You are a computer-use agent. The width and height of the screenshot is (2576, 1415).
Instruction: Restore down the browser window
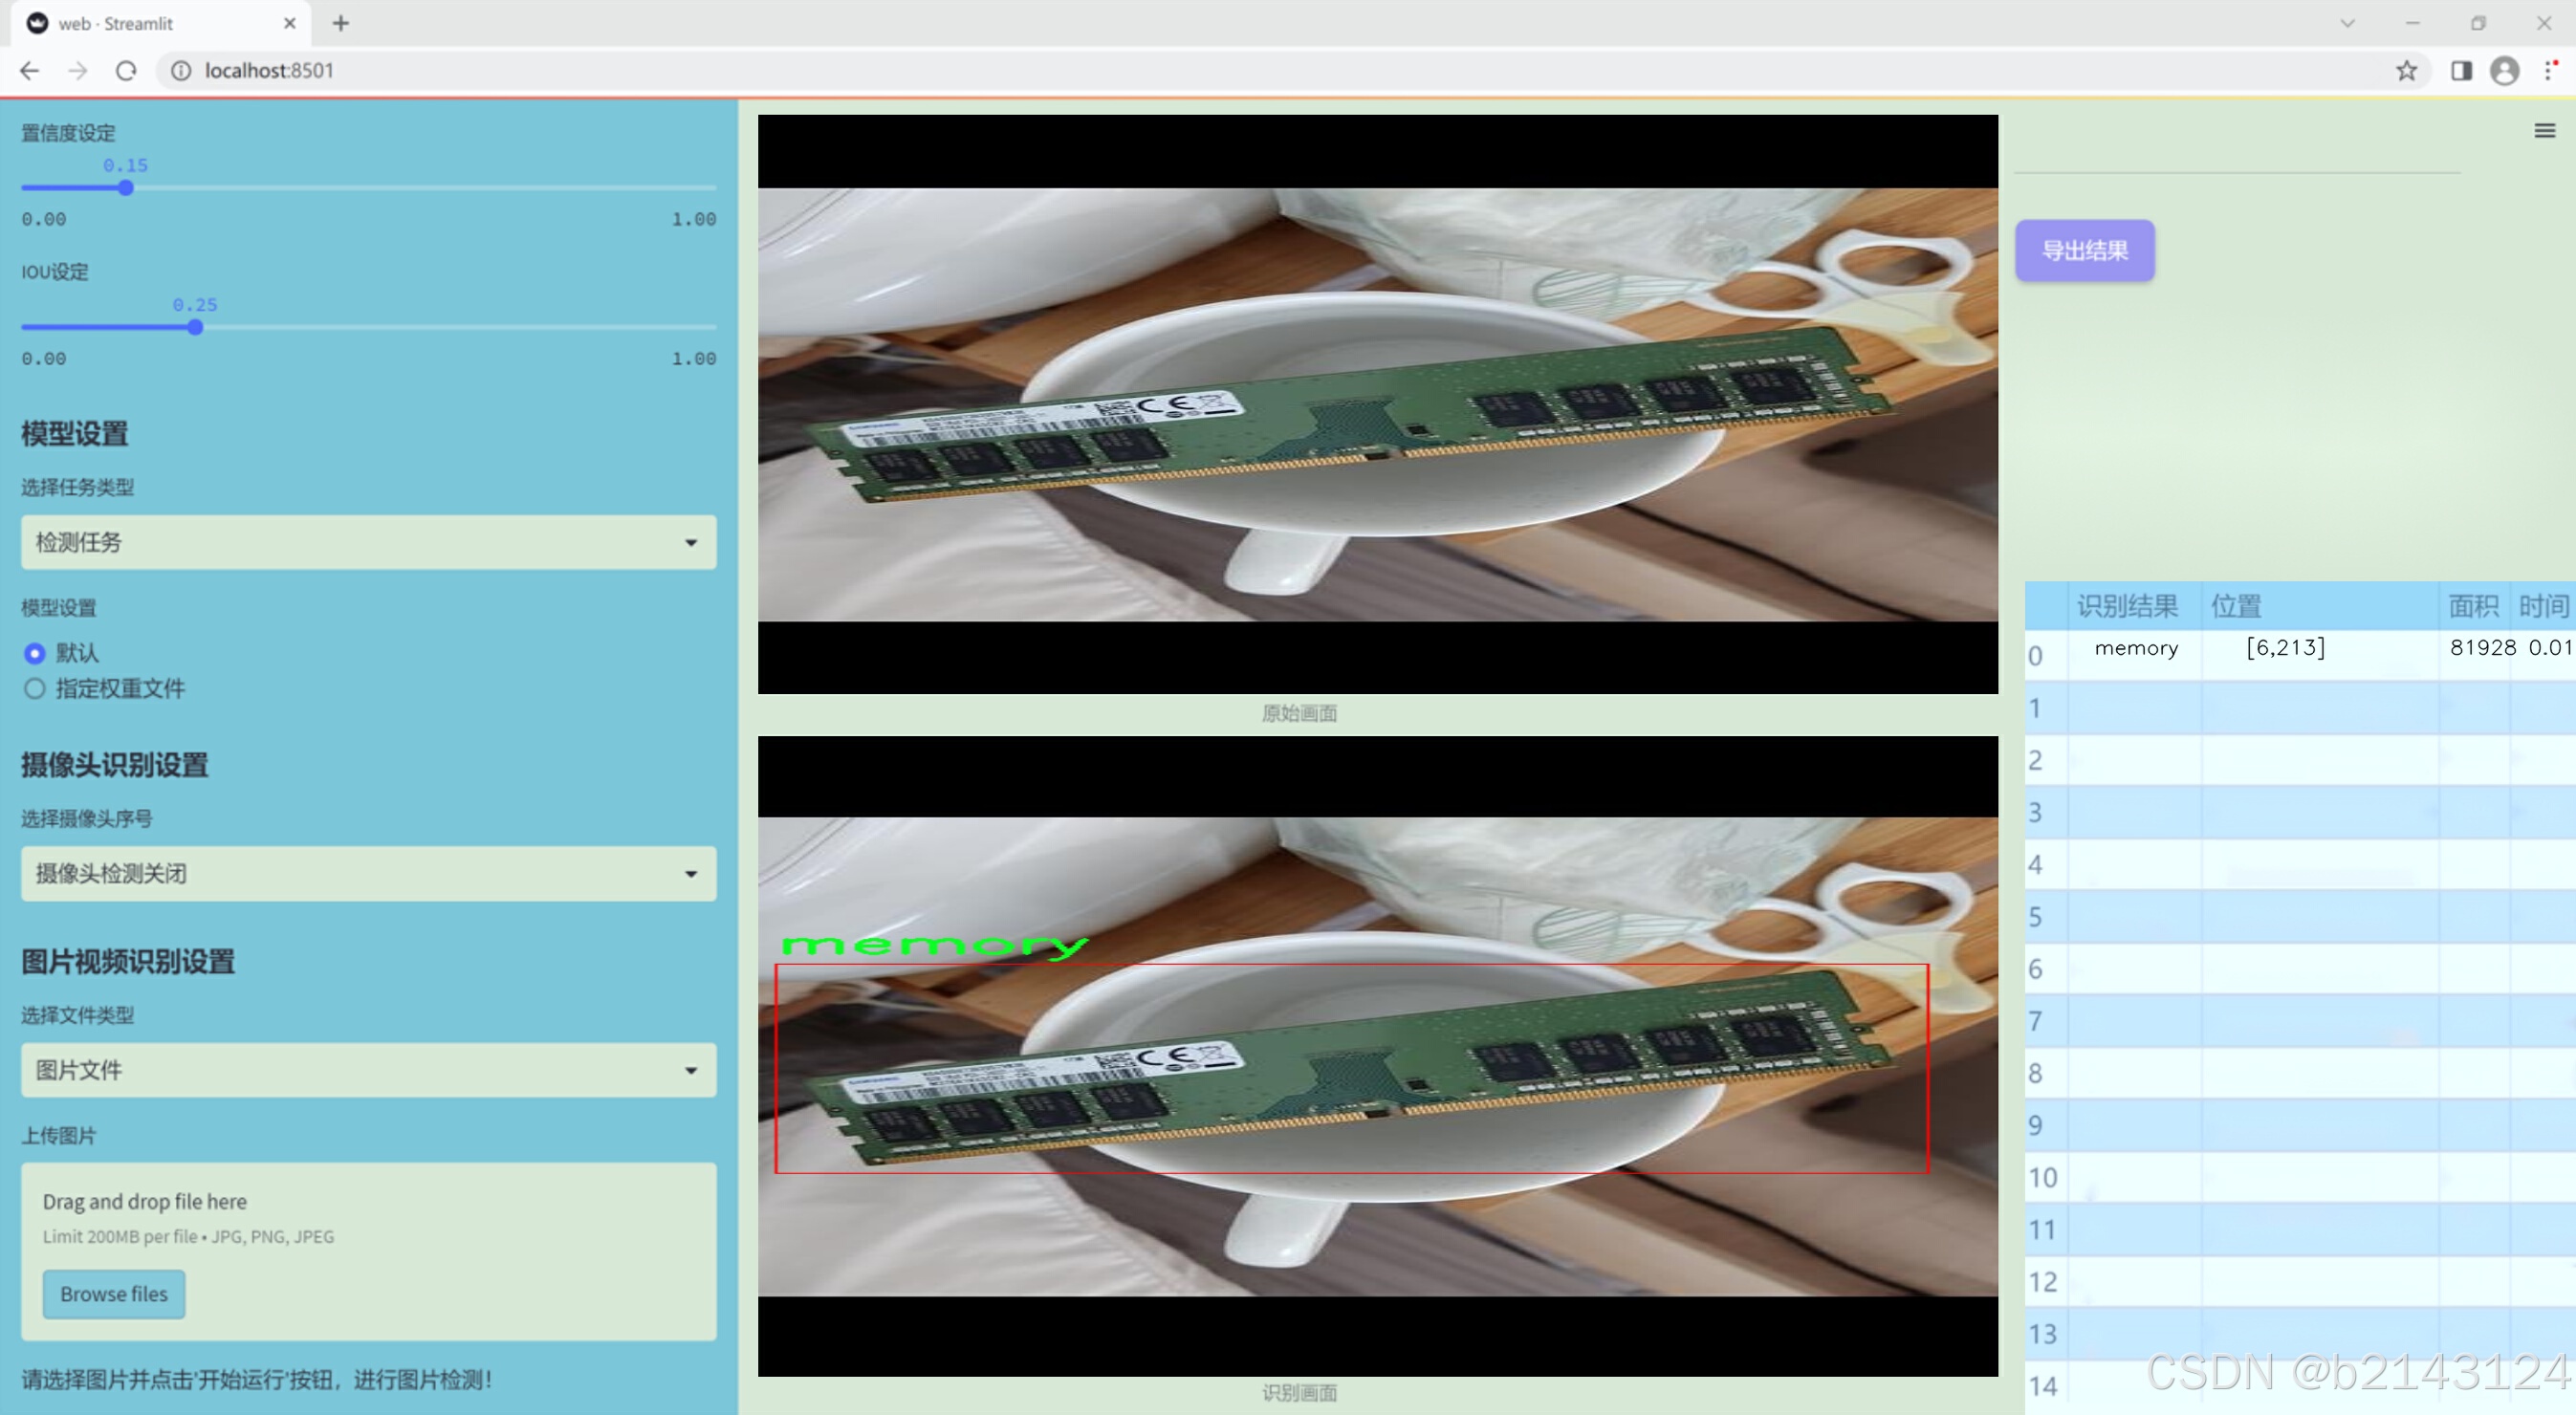(x=2478, y=23)
